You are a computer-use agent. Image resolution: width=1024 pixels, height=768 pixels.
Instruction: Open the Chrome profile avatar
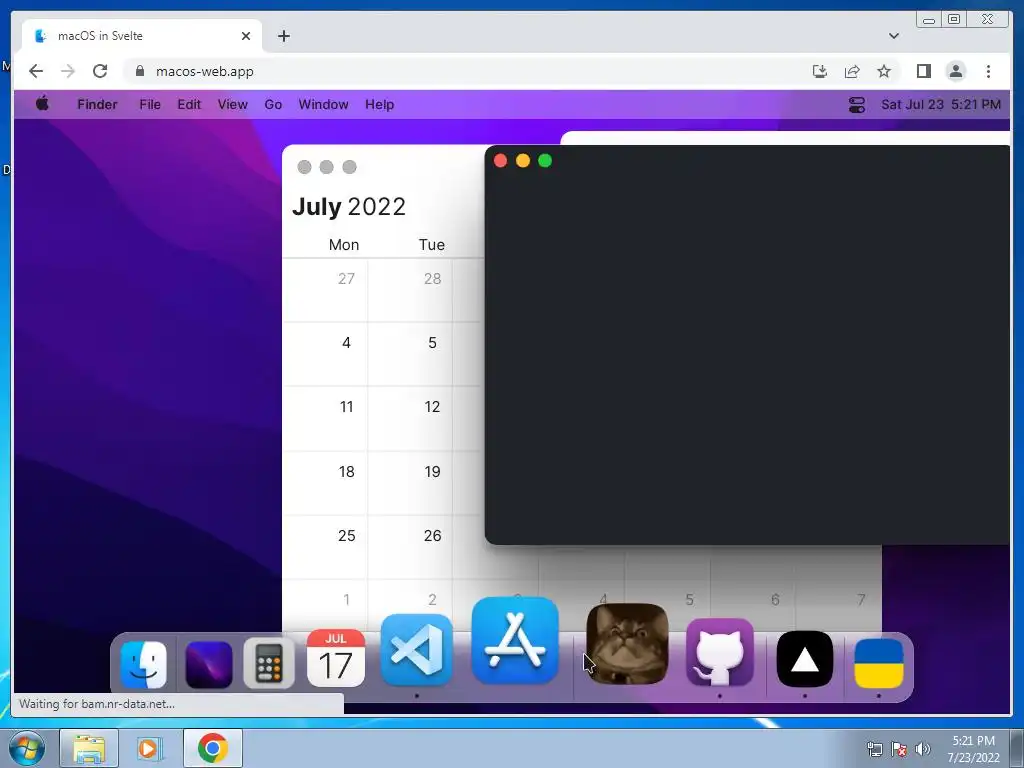(x=955, y=71)
